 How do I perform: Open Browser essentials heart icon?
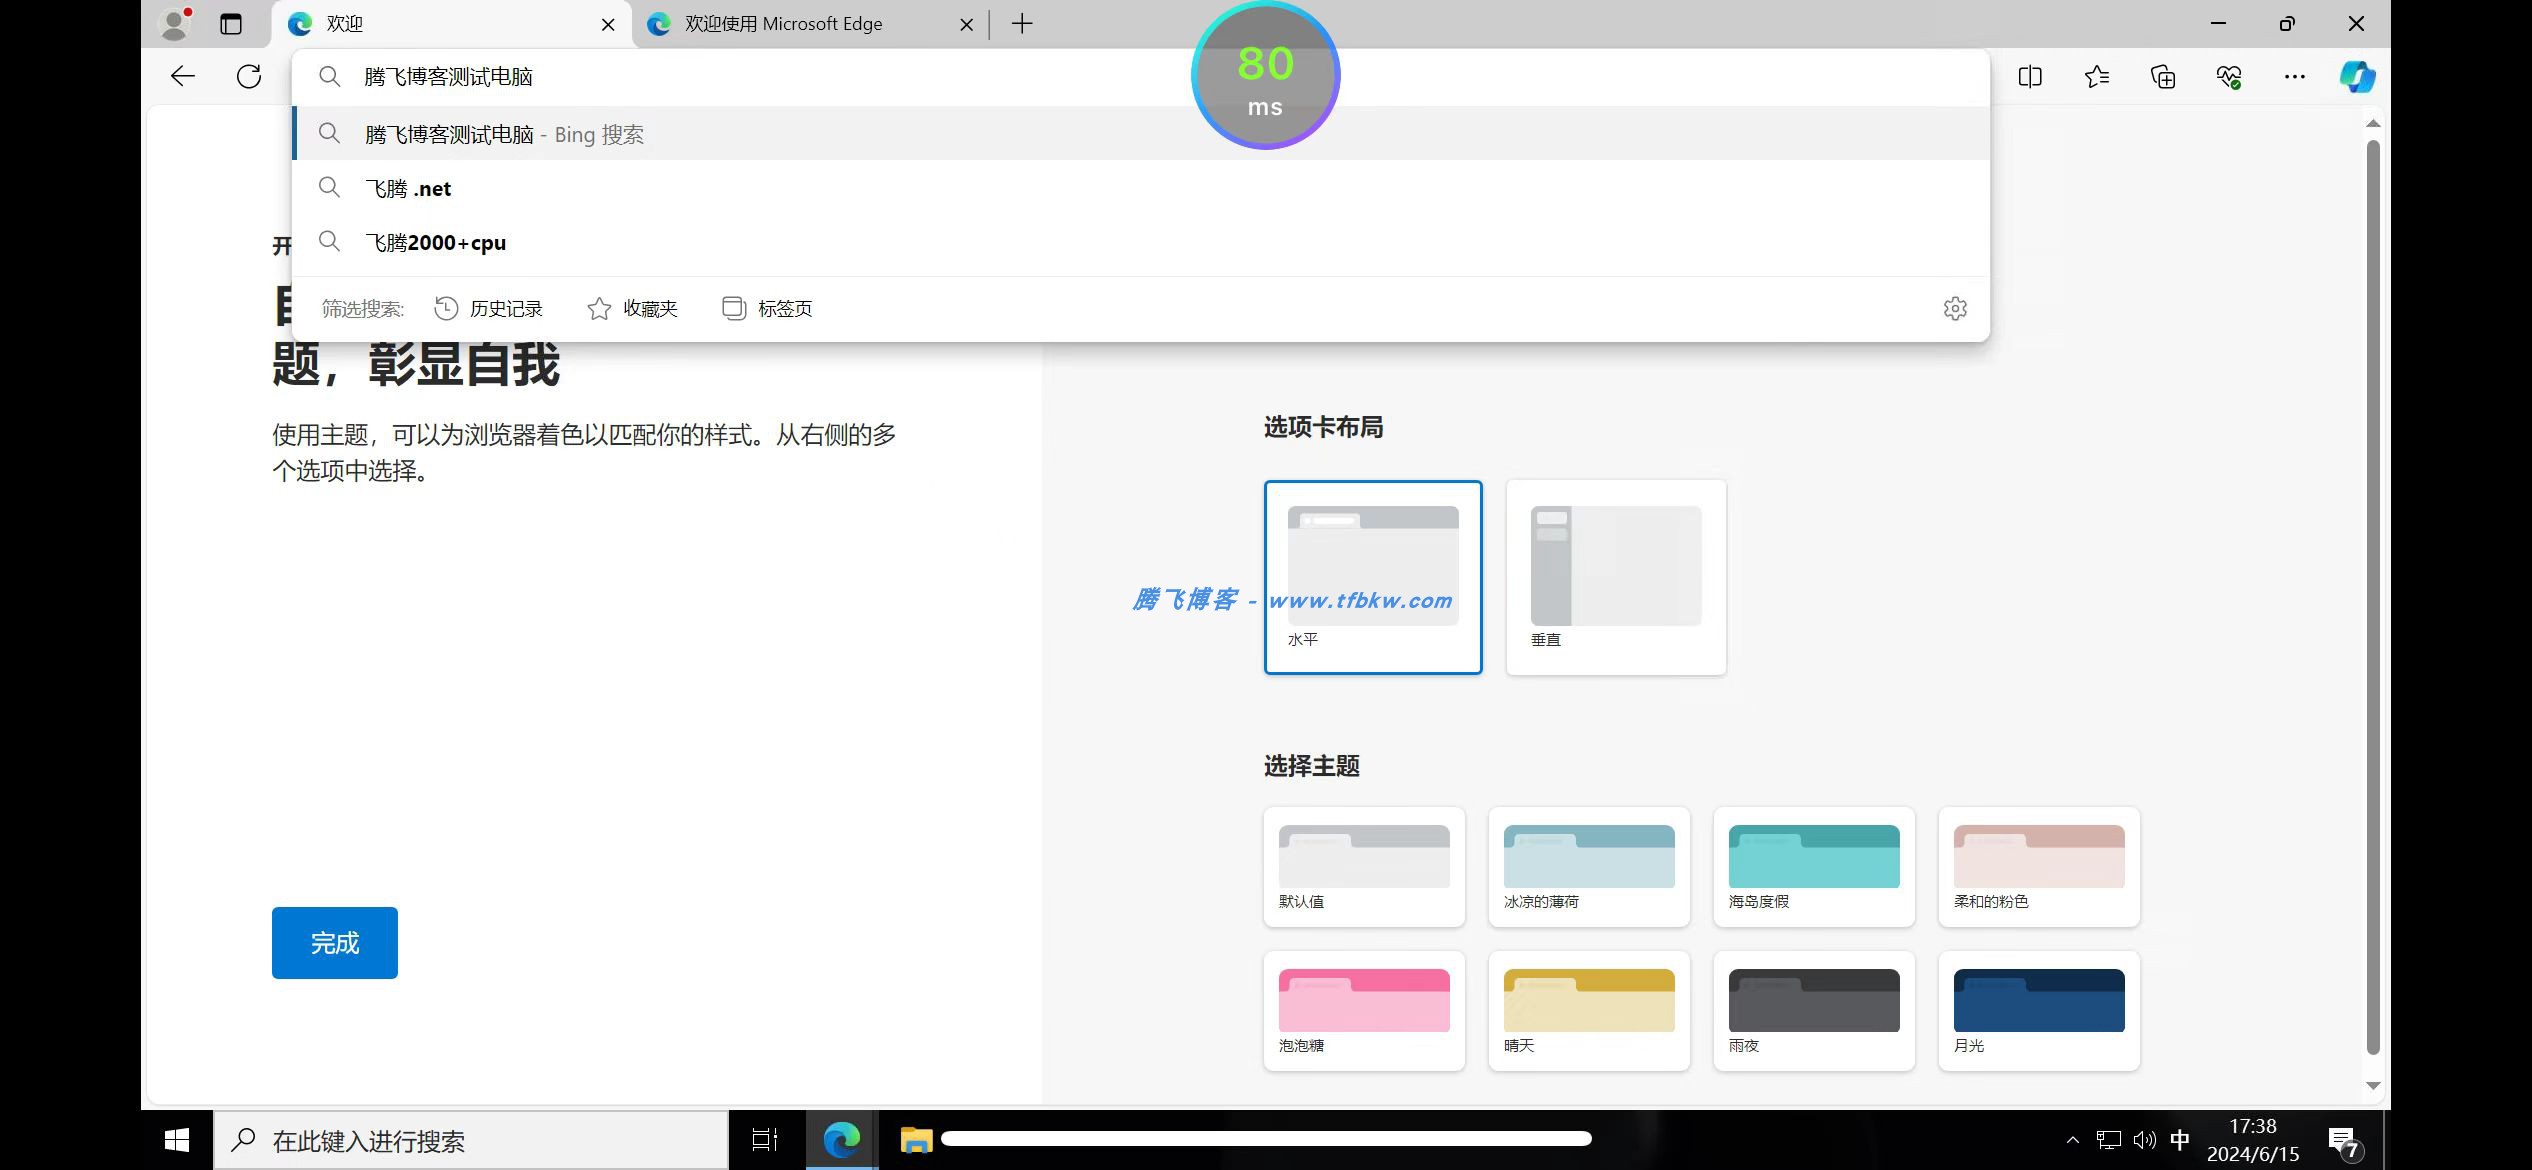click(2229, 77)
